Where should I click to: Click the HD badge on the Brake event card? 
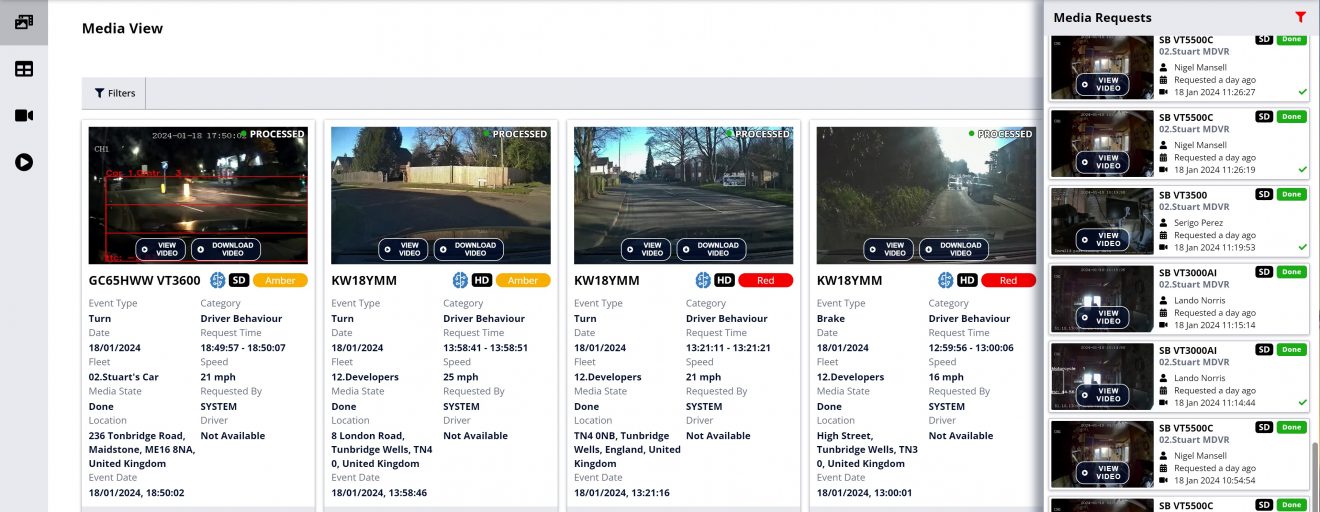[967, 281]
